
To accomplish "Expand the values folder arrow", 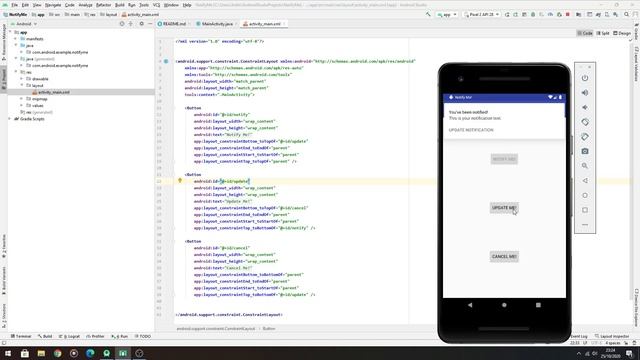I will click(22, 105).
